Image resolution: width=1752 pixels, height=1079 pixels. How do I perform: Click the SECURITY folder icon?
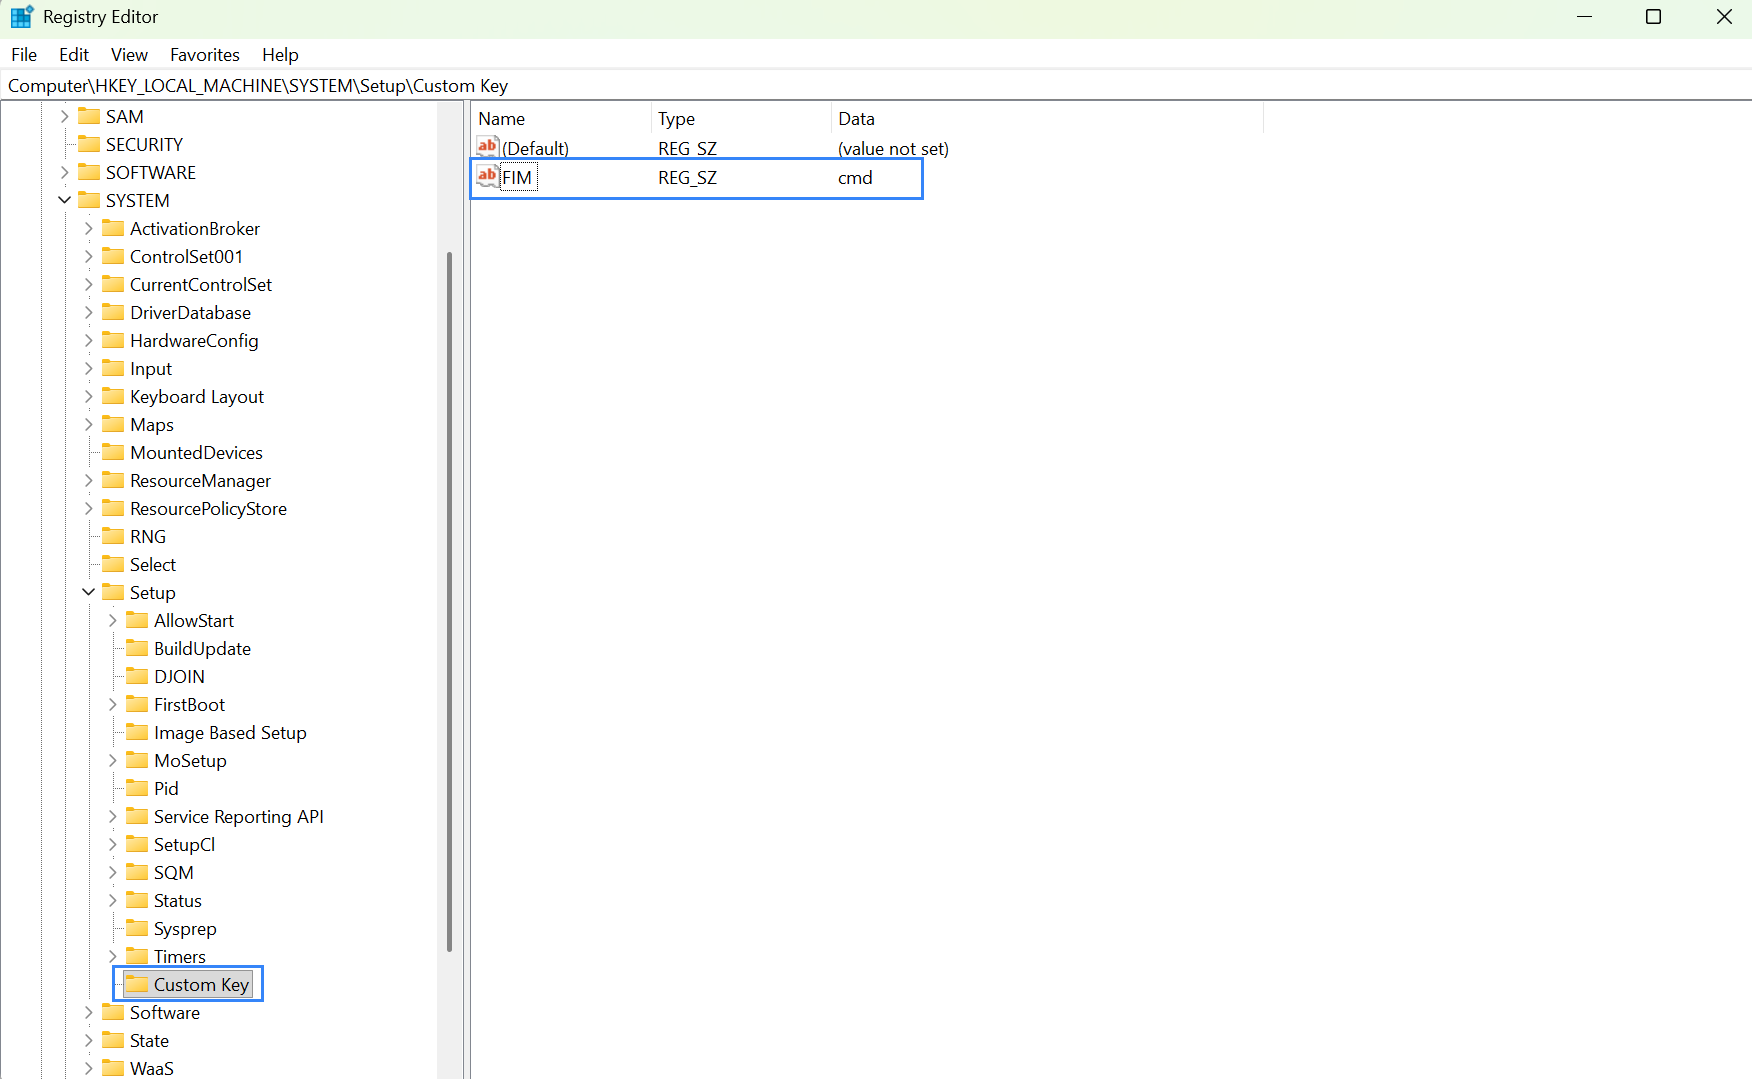(90, 144)
